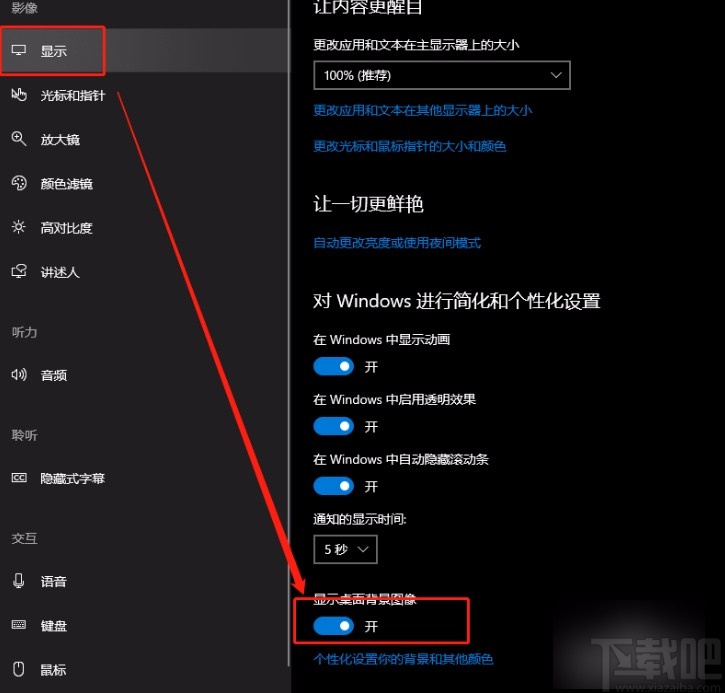The width and height of the screenshot is (725, 693).
Task: Toggle 在 Windows 中显示动画 switch
Action: click(x=333, y=367)
